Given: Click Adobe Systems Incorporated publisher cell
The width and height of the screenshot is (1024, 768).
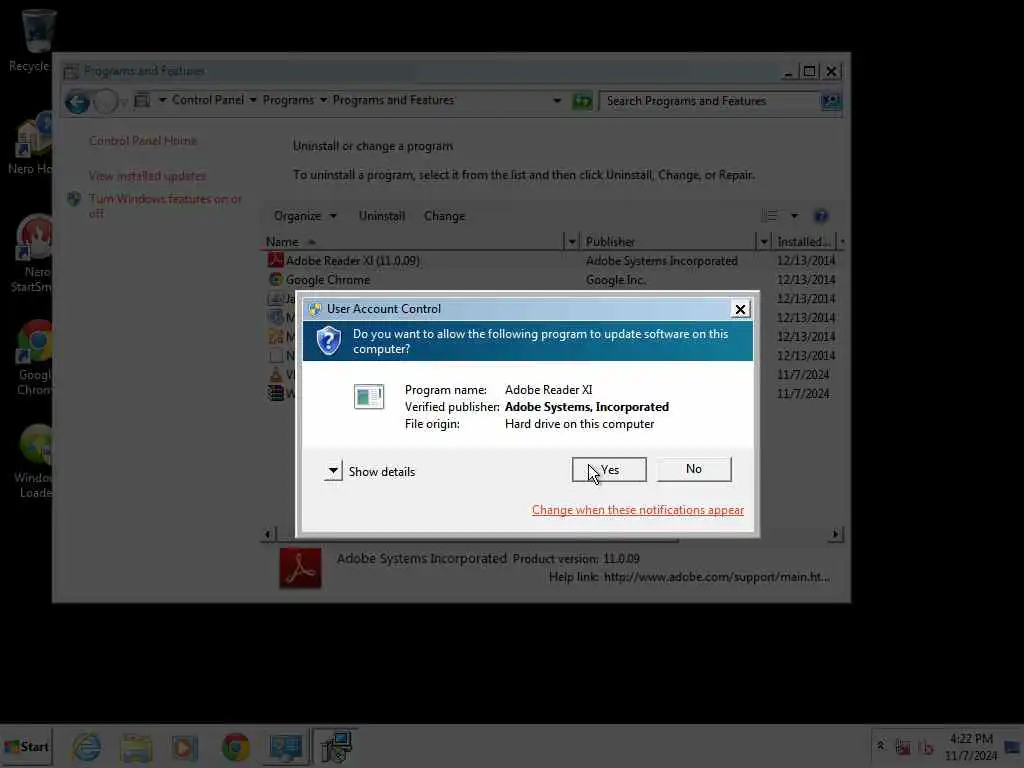Looking at the screenshot, I should tap(662, 261).
